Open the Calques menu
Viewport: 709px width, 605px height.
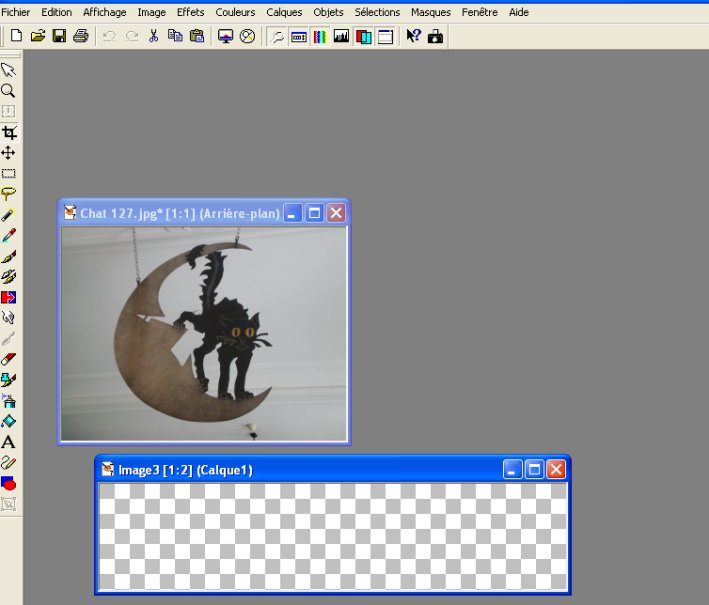coord(284,12)
